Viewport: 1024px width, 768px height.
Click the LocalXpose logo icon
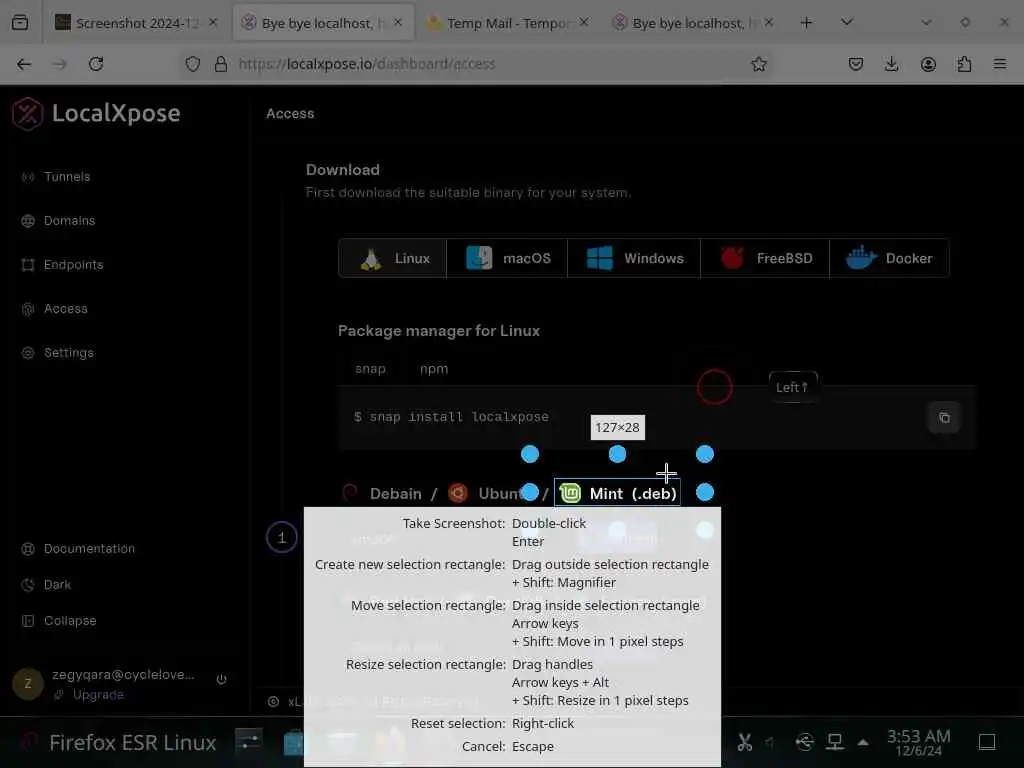coord(27,114)
